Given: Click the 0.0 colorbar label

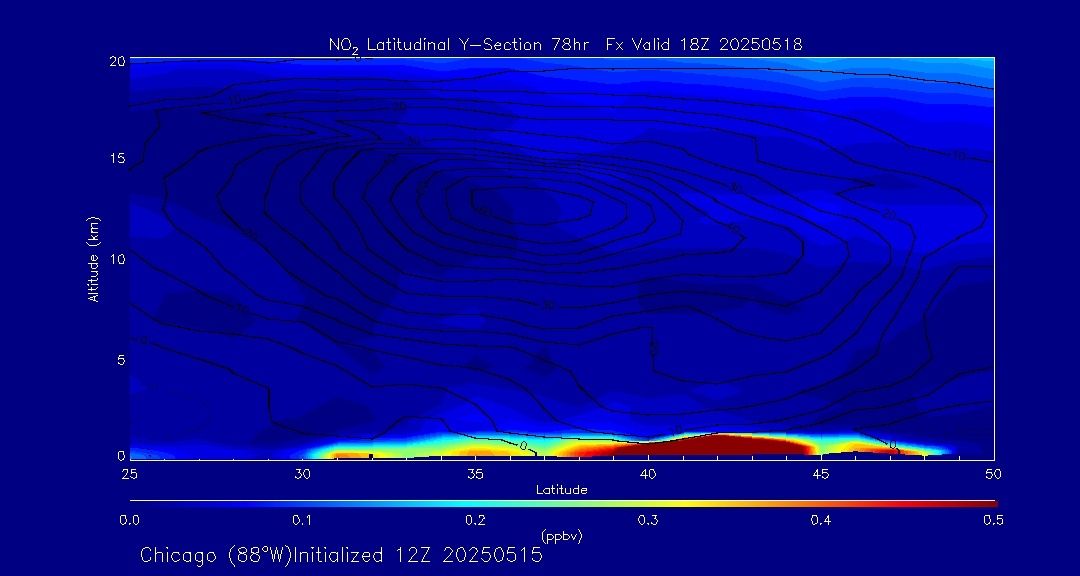Looking at the screenshot, I should coord(129,520).
